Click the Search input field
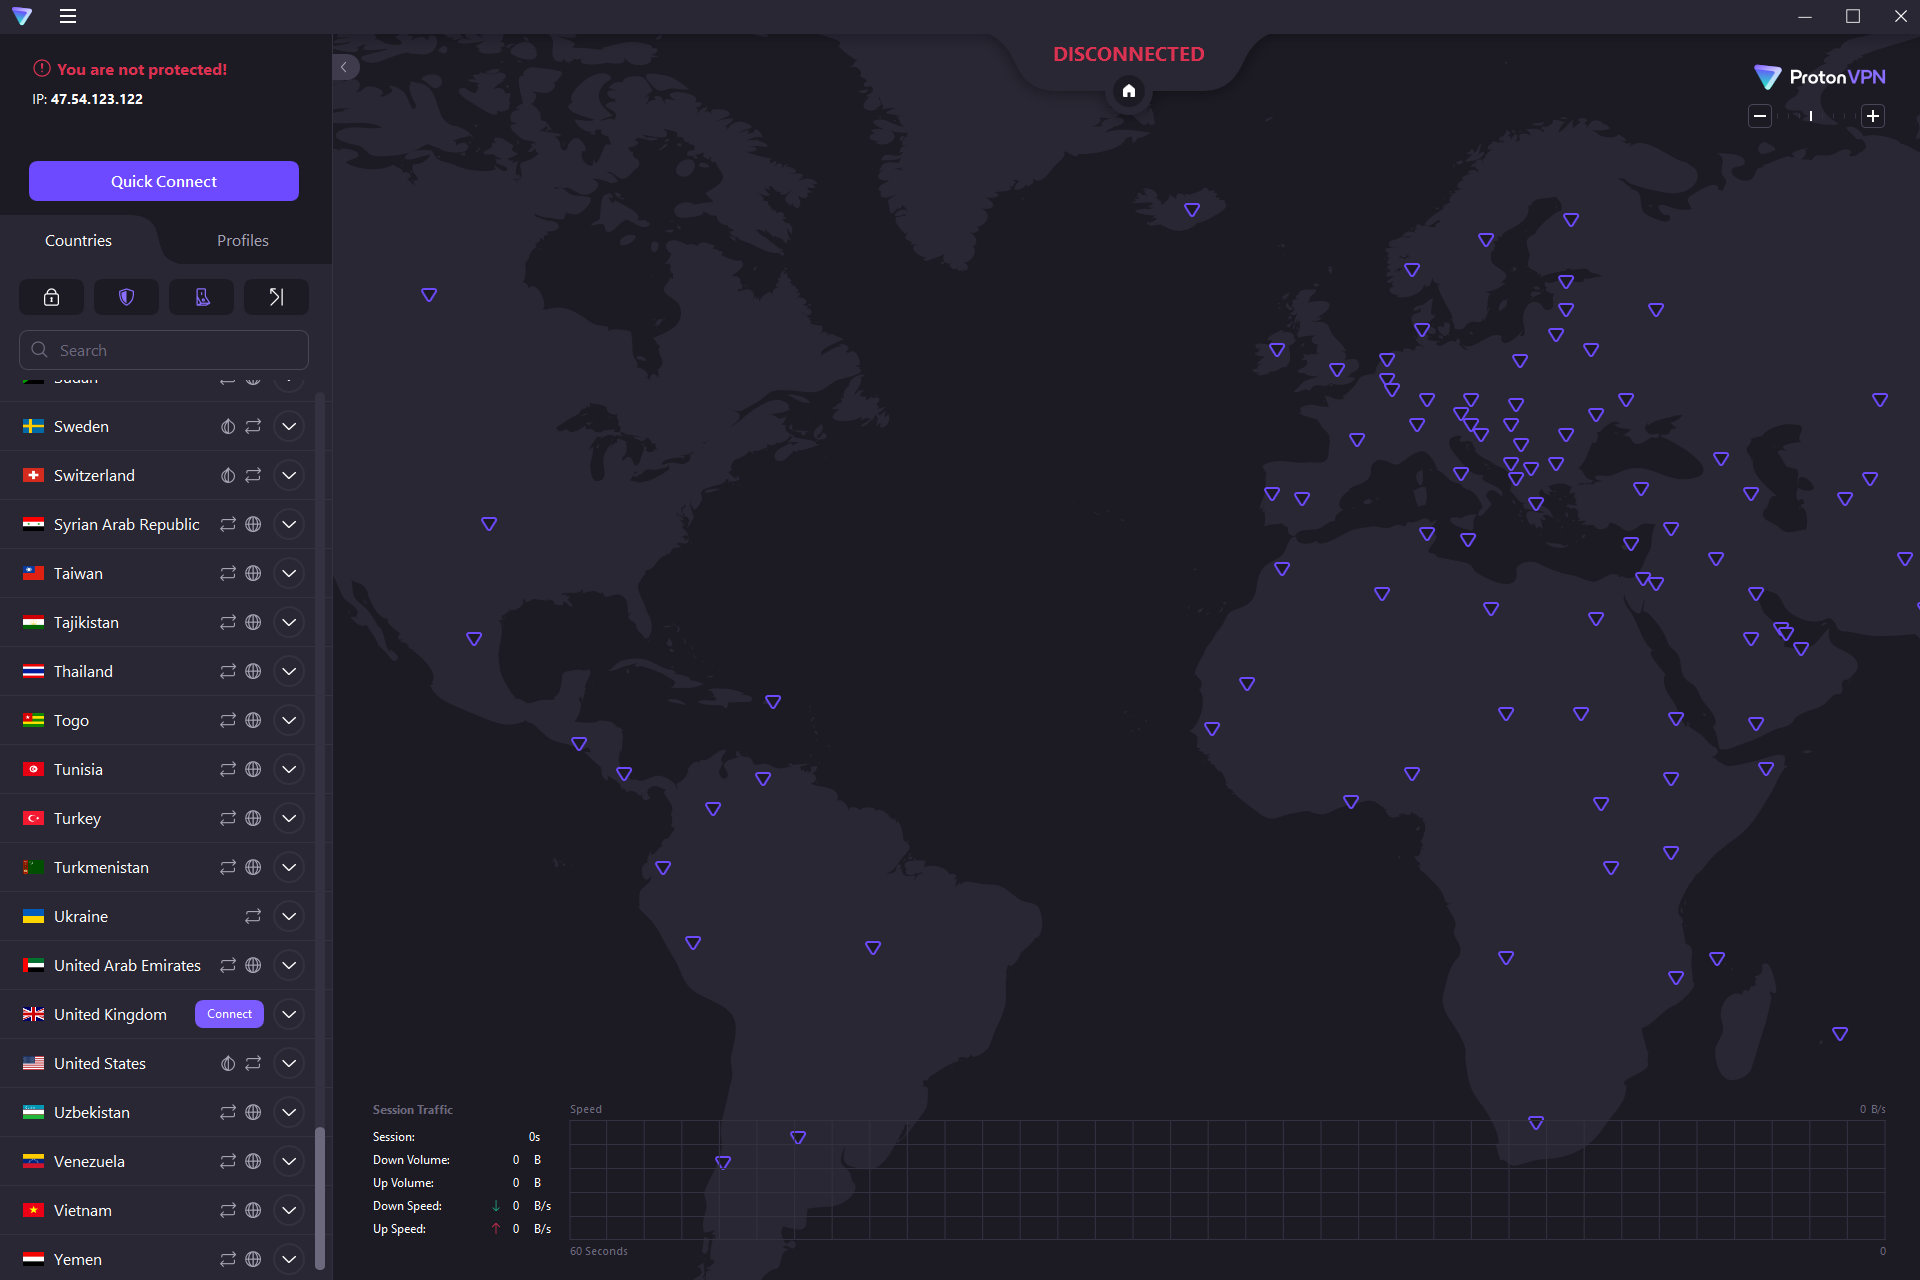The width and height of the screenshot is (1920, 1280). pos(161,349)
